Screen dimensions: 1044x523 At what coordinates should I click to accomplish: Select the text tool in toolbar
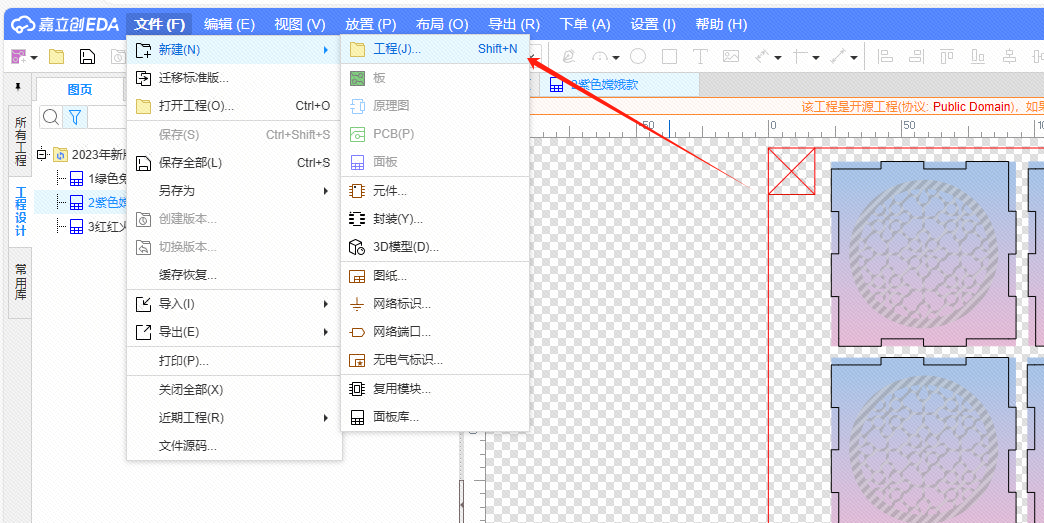click(x=700, y=57)
